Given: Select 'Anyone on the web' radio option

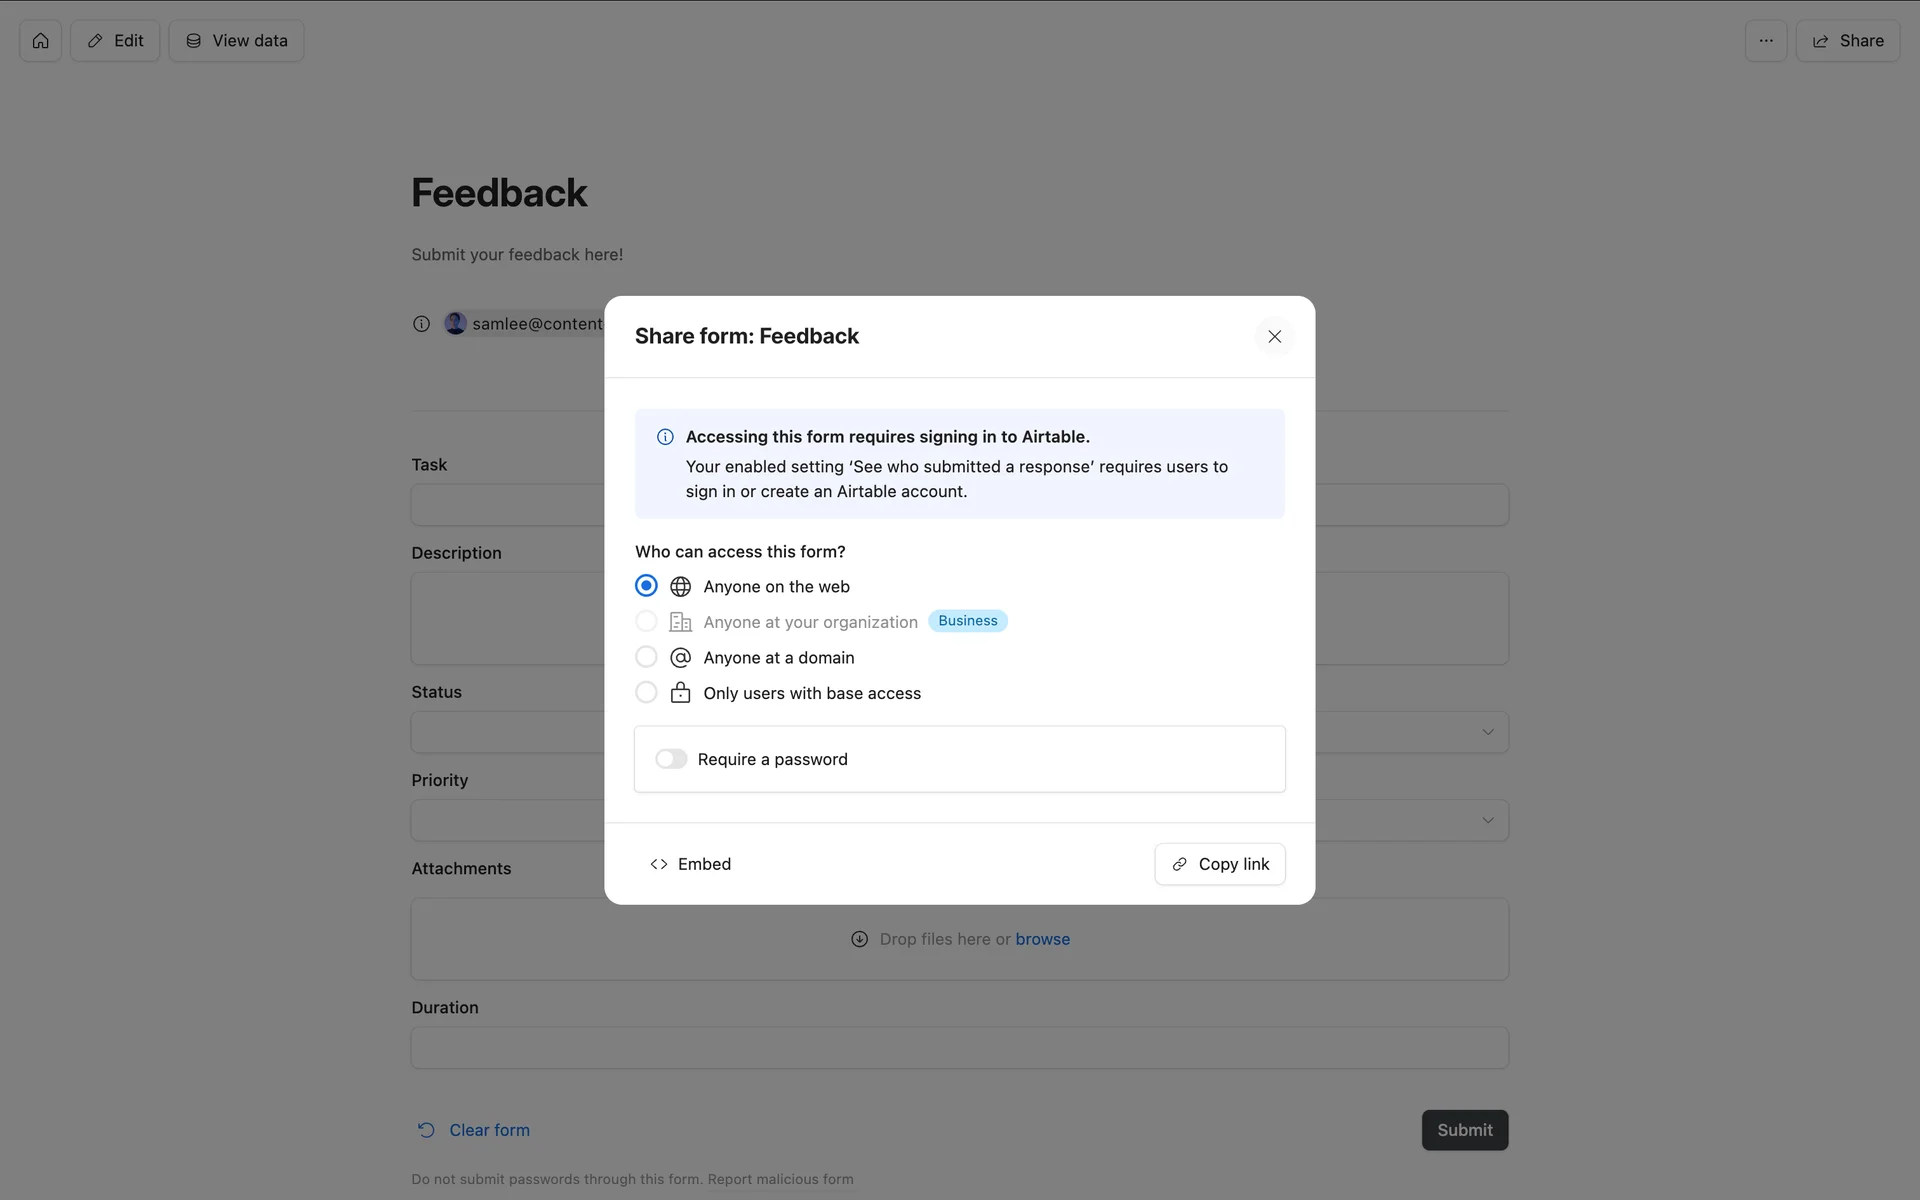Looking at the screenshot, I should coord(646,586).
